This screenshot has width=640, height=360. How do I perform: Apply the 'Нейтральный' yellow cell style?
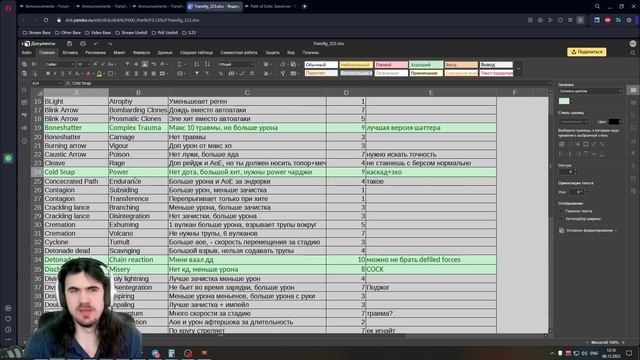(x=356, y=64)
